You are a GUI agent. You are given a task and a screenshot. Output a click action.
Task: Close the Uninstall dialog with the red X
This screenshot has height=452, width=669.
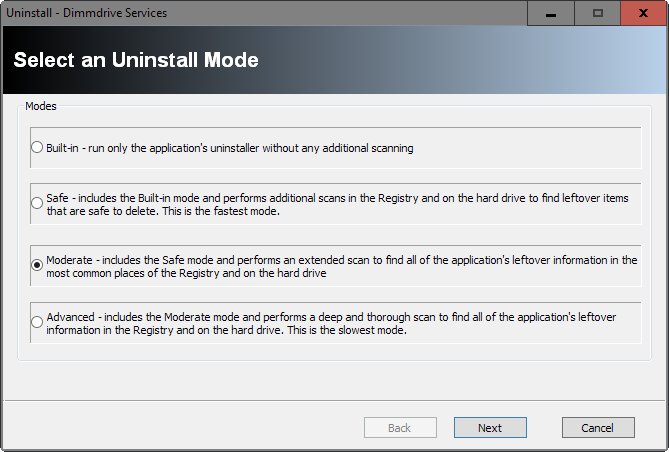(x=644, y=13)
